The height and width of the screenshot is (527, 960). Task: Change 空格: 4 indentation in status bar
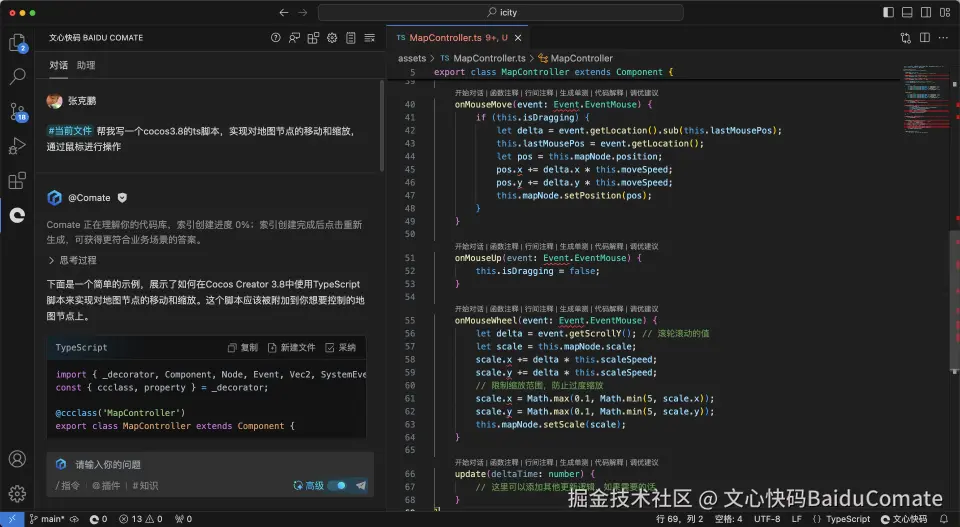pos(729,519)
